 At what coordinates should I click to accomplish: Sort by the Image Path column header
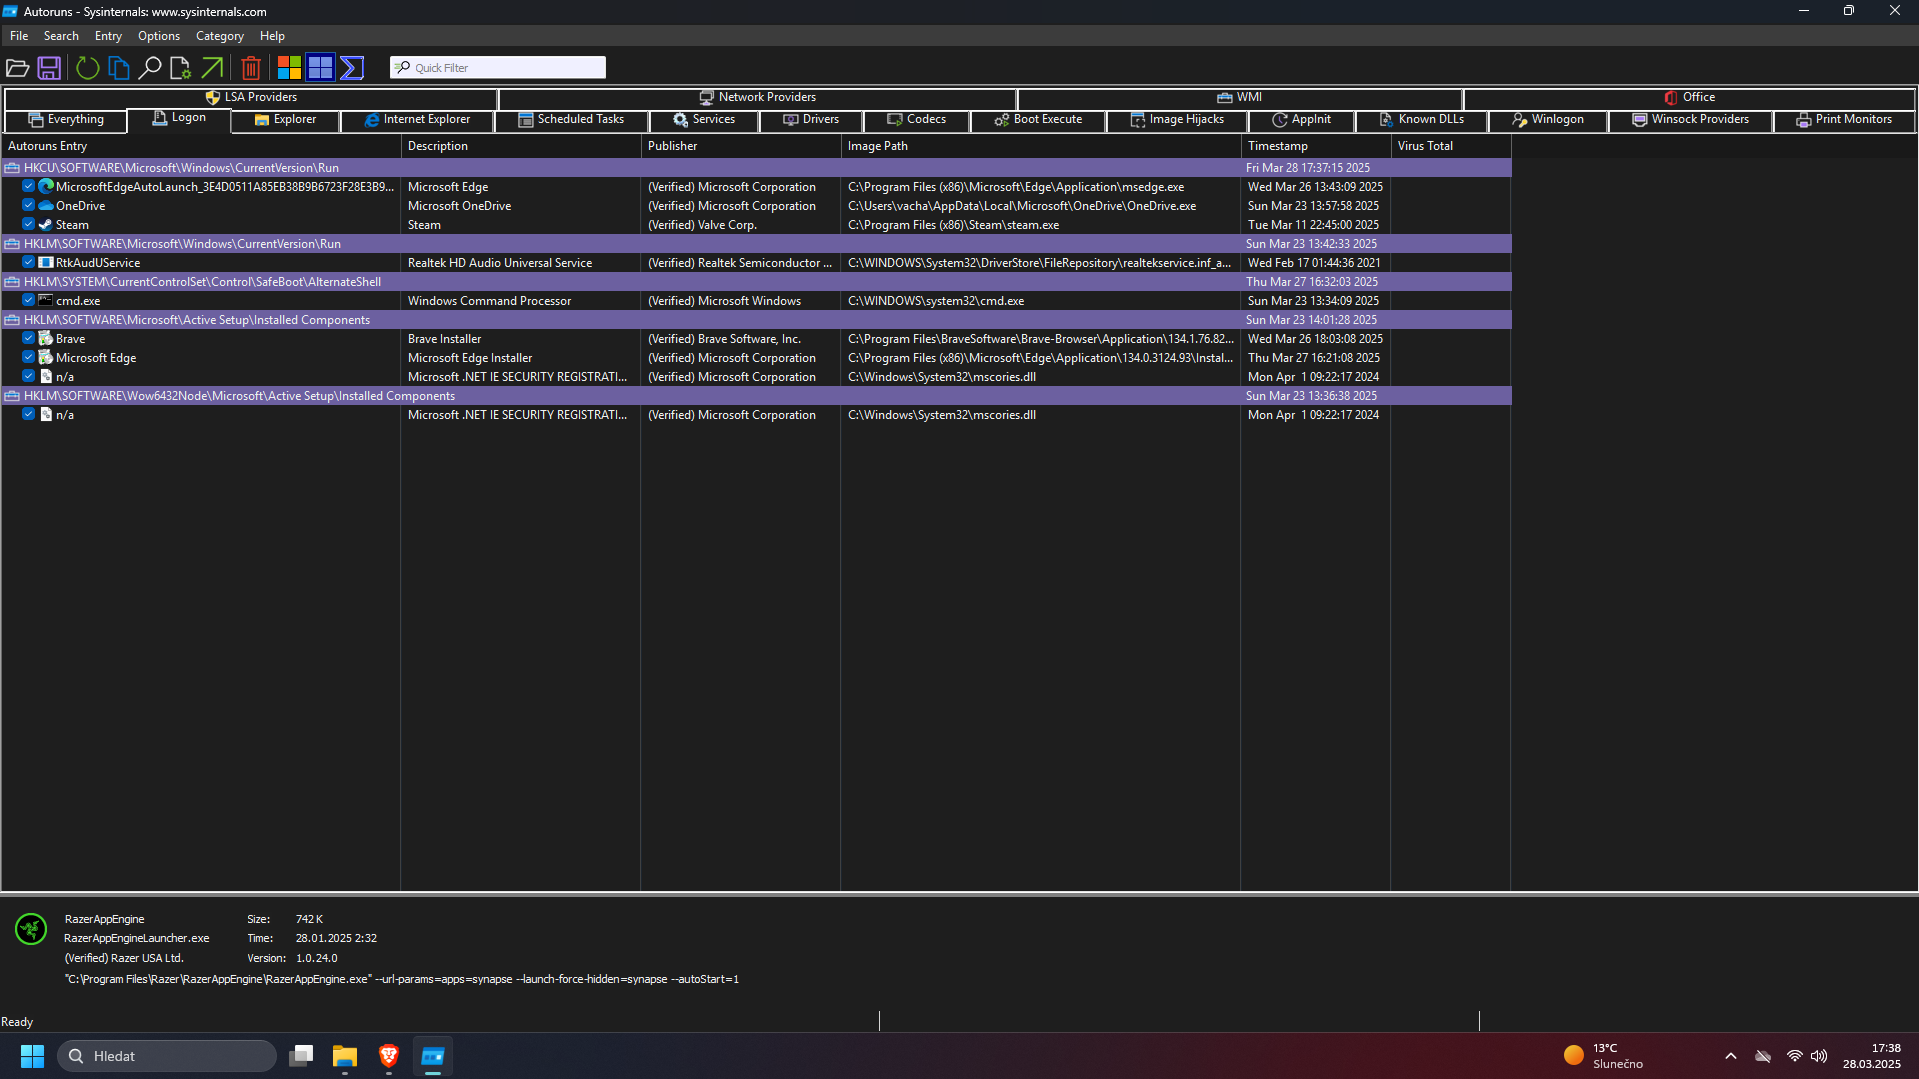point(1041,146)
